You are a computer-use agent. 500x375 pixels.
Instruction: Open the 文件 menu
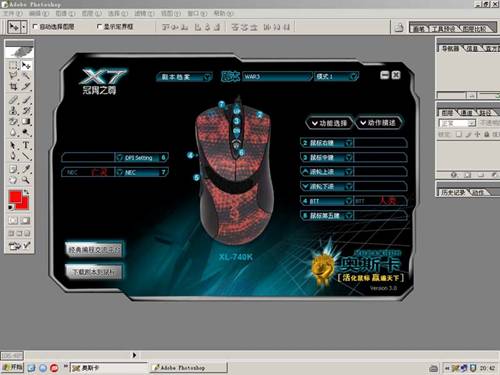(12, 13)
